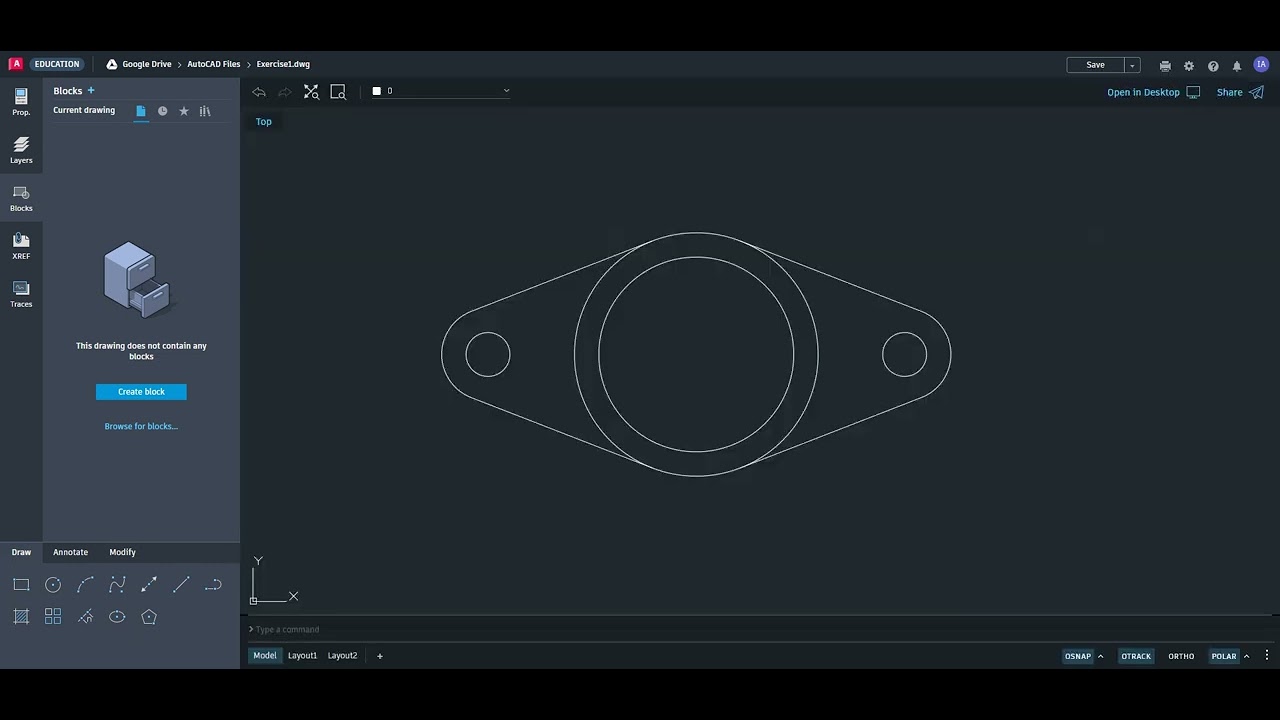This screenshot has height=720, width=1280.
Task: Show favorite blocks star icon
Action: coord(184,111)
